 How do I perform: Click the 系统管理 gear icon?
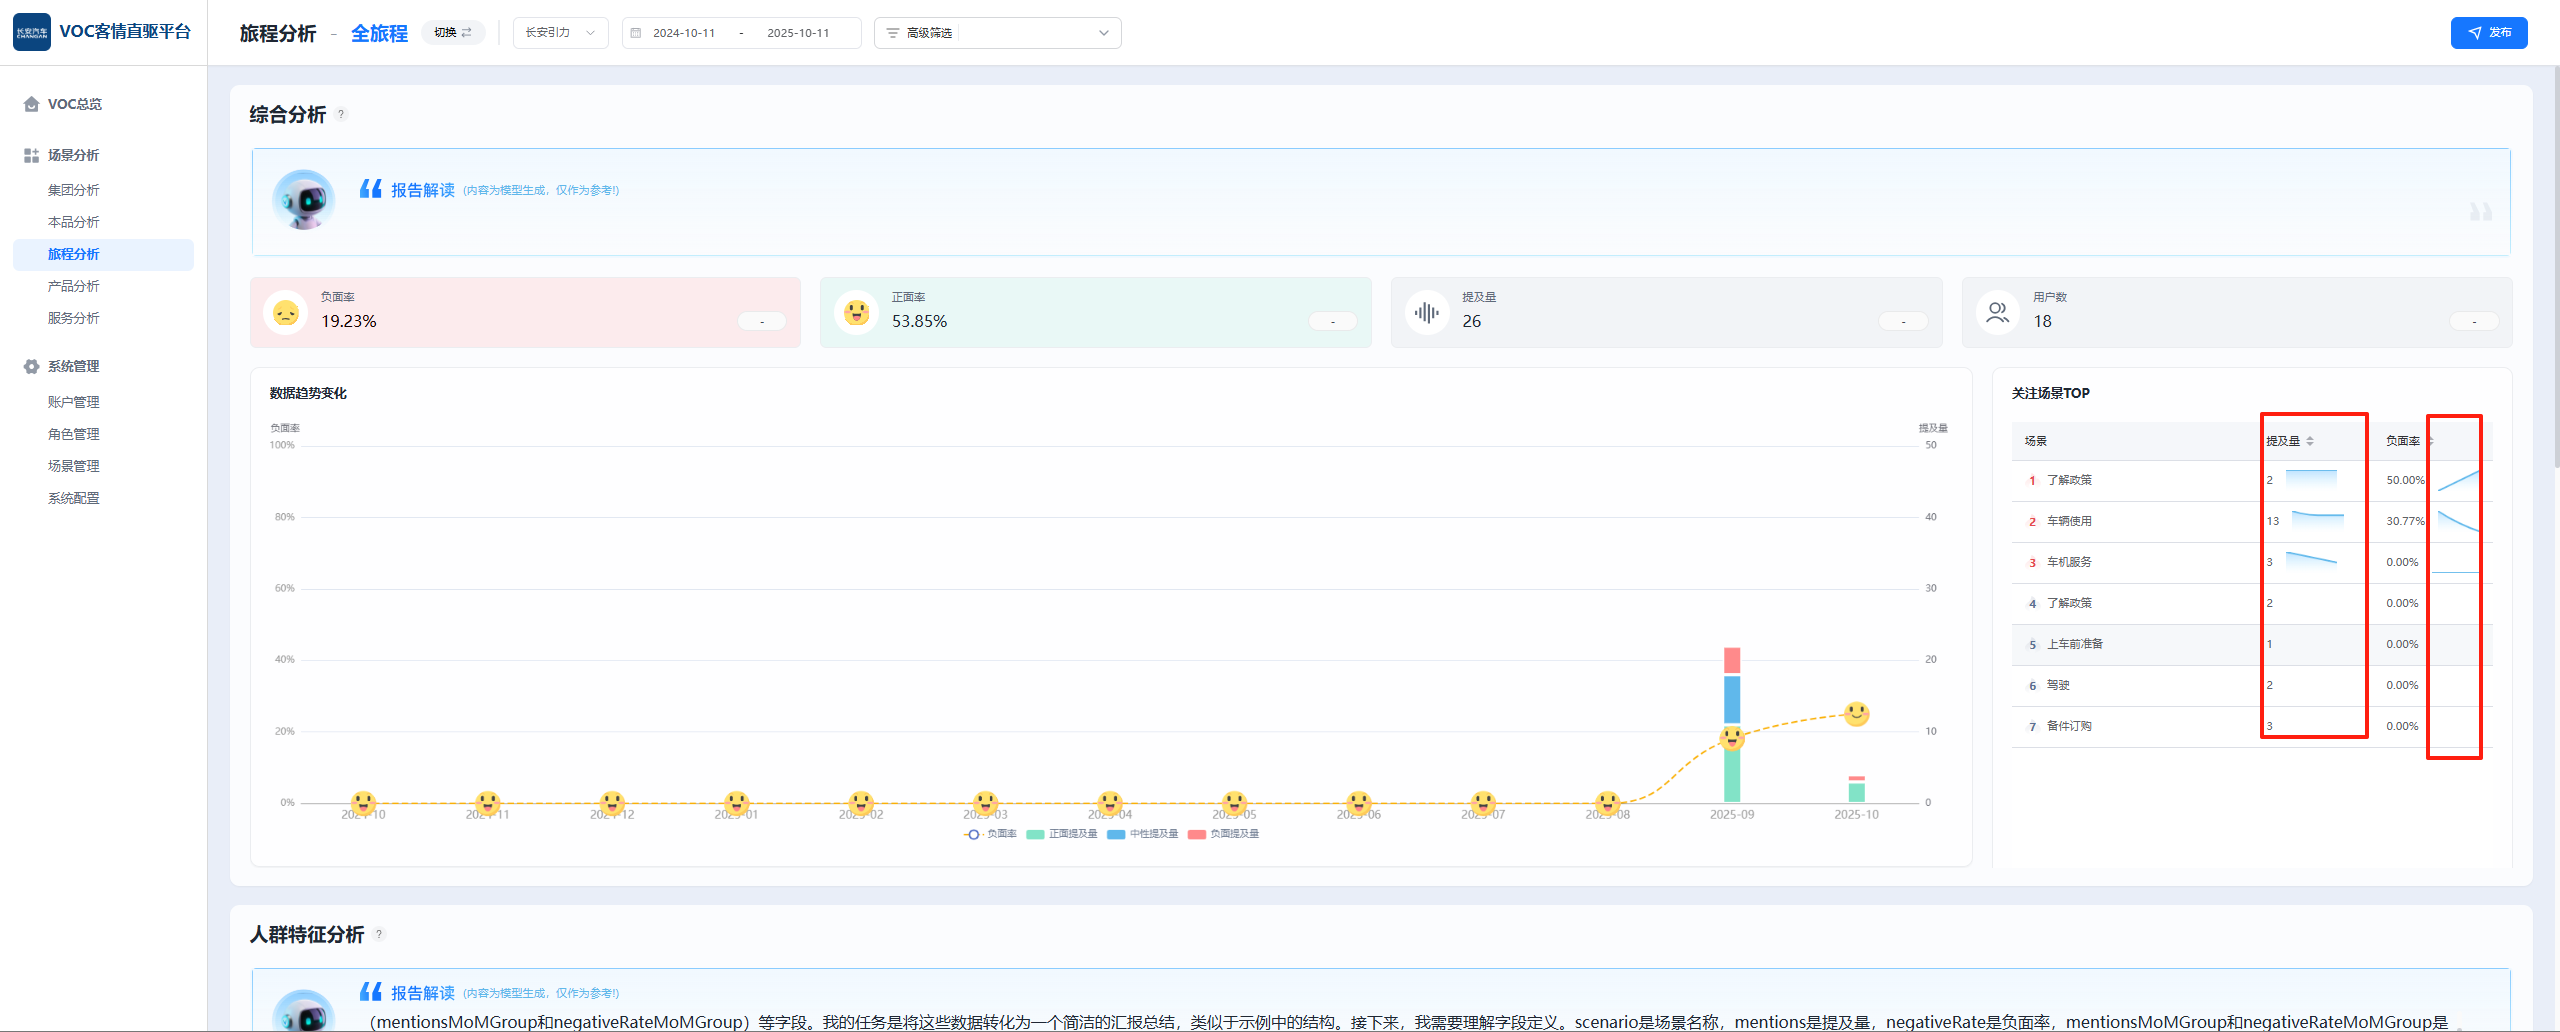coord(31,366)
